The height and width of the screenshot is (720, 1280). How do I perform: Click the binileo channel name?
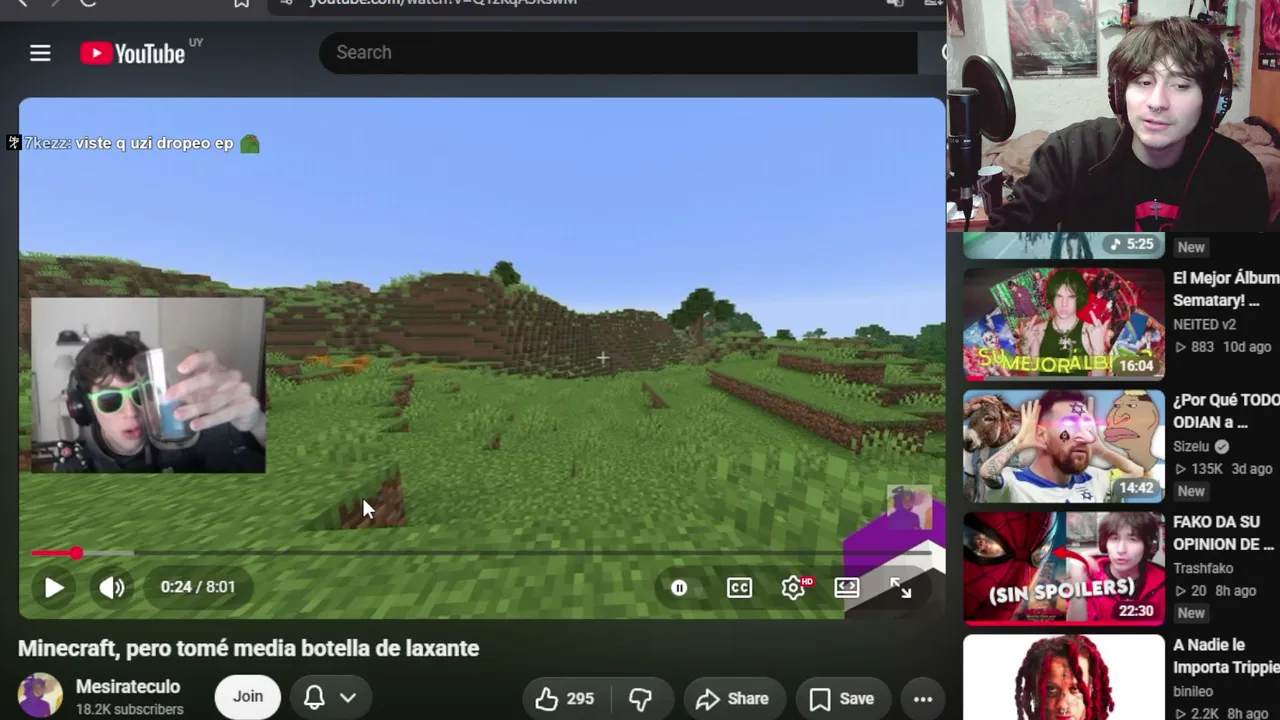coord(1193,691)
